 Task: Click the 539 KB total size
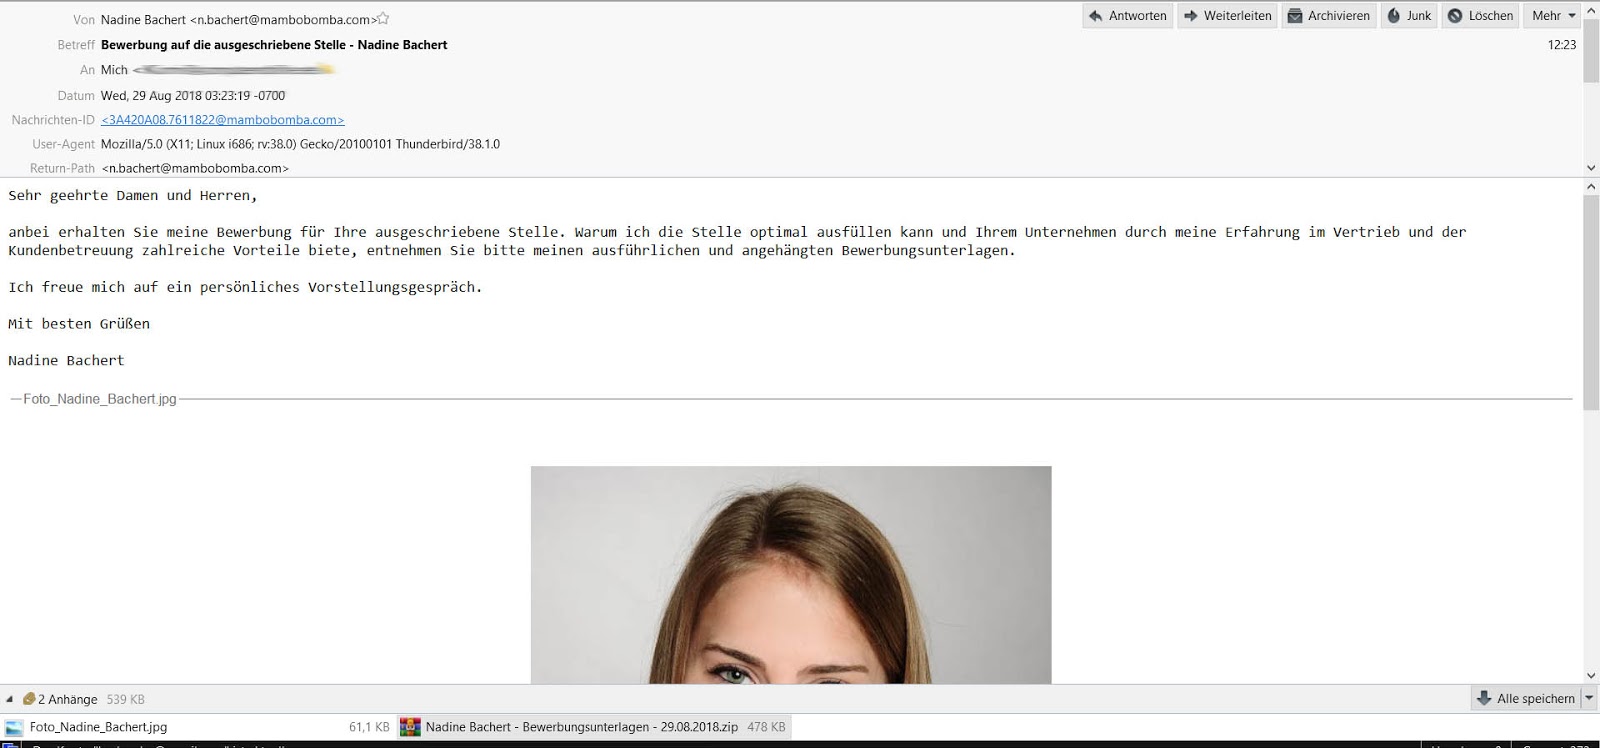pyautogui.click(x=126, y=700)
